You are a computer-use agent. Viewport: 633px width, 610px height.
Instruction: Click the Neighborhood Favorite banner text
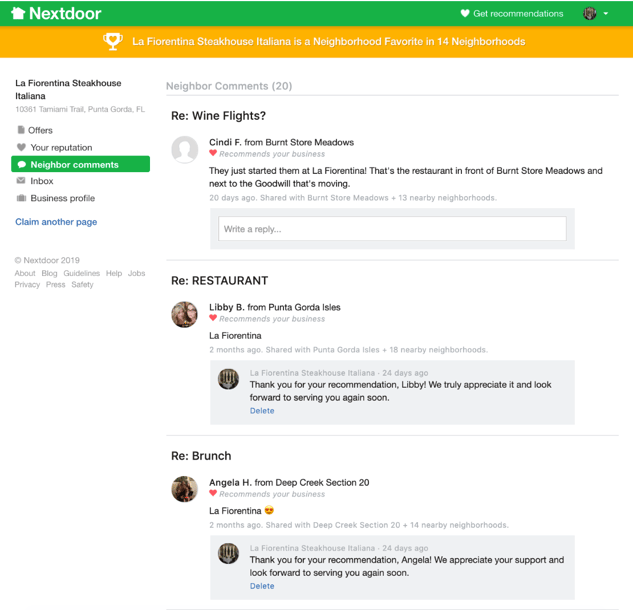click(329, 42)
